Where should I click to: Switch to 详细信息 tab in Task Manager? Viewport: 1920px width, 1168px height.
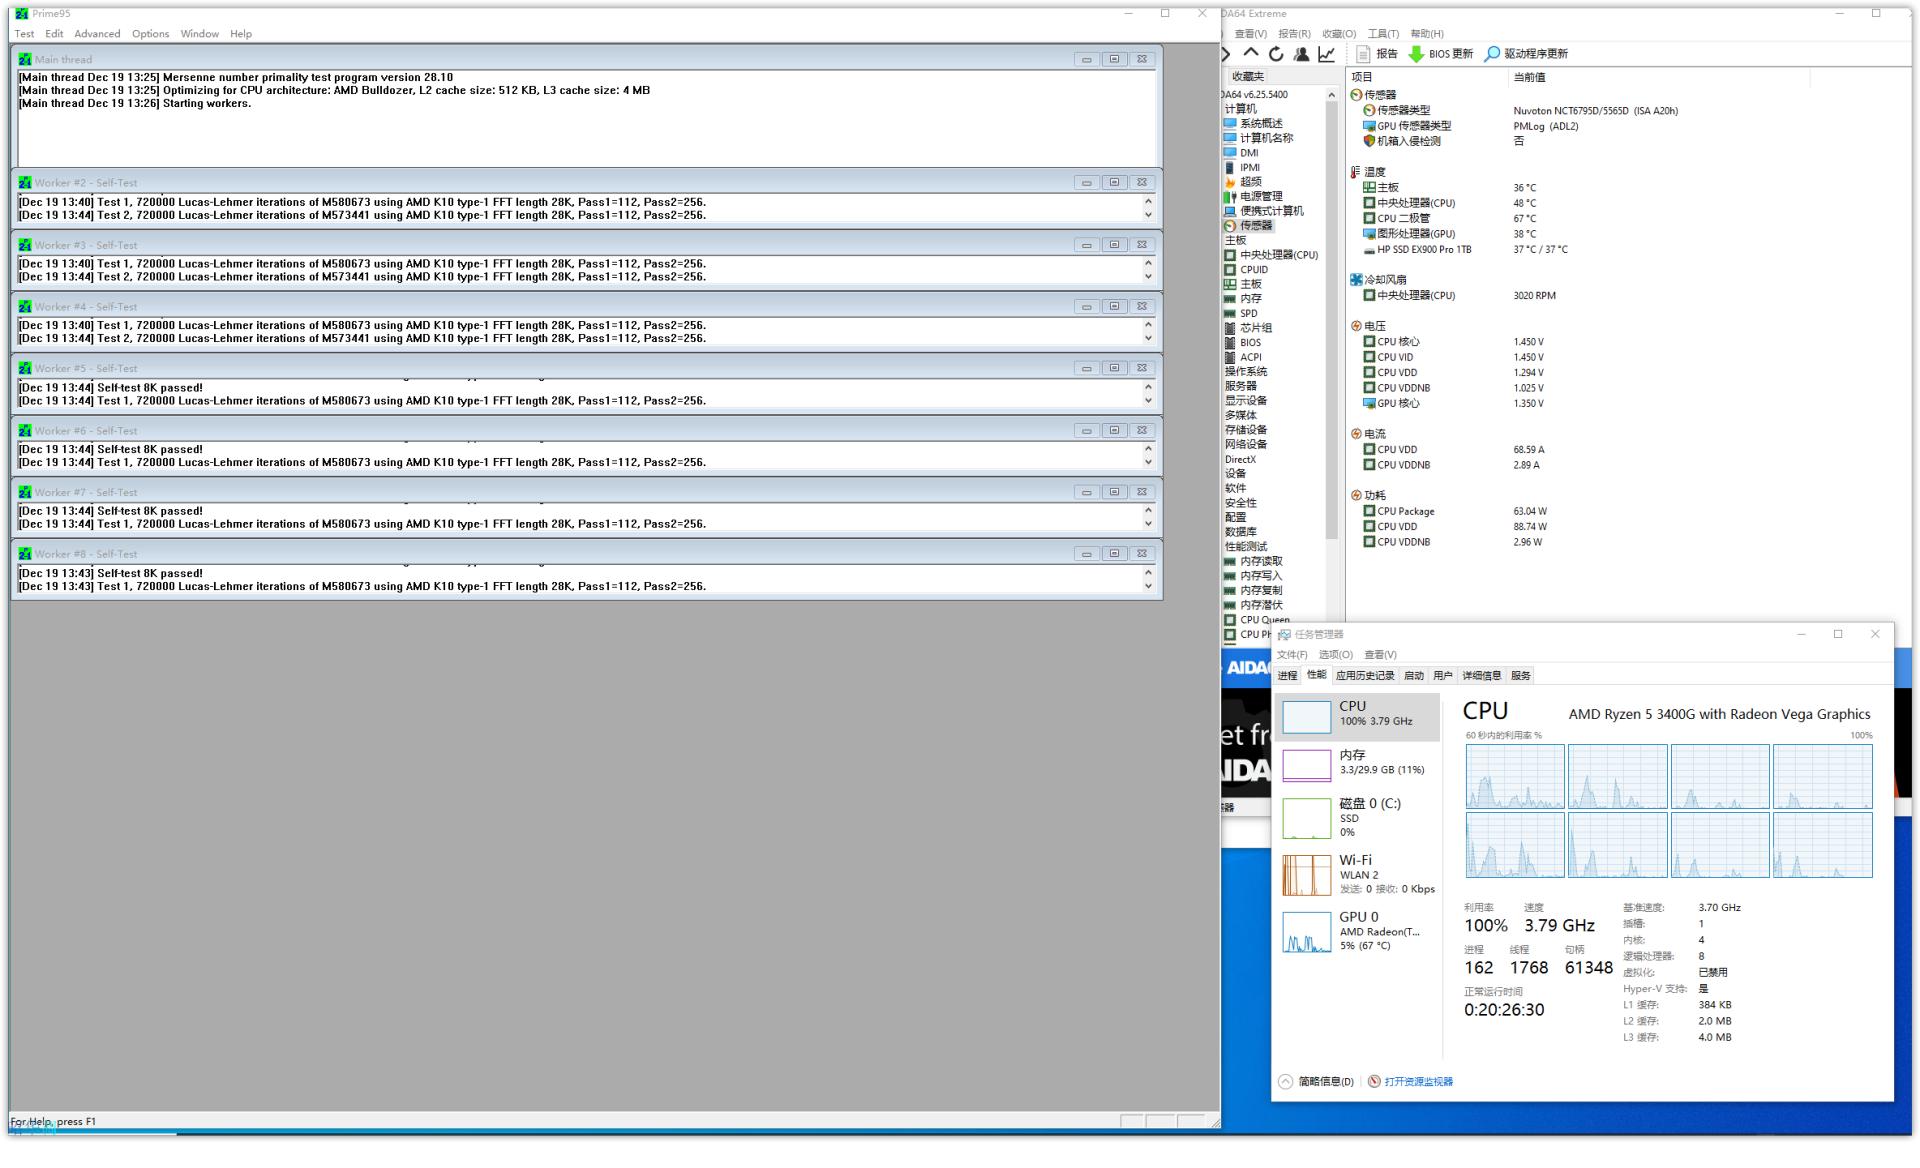[1481, 676]
